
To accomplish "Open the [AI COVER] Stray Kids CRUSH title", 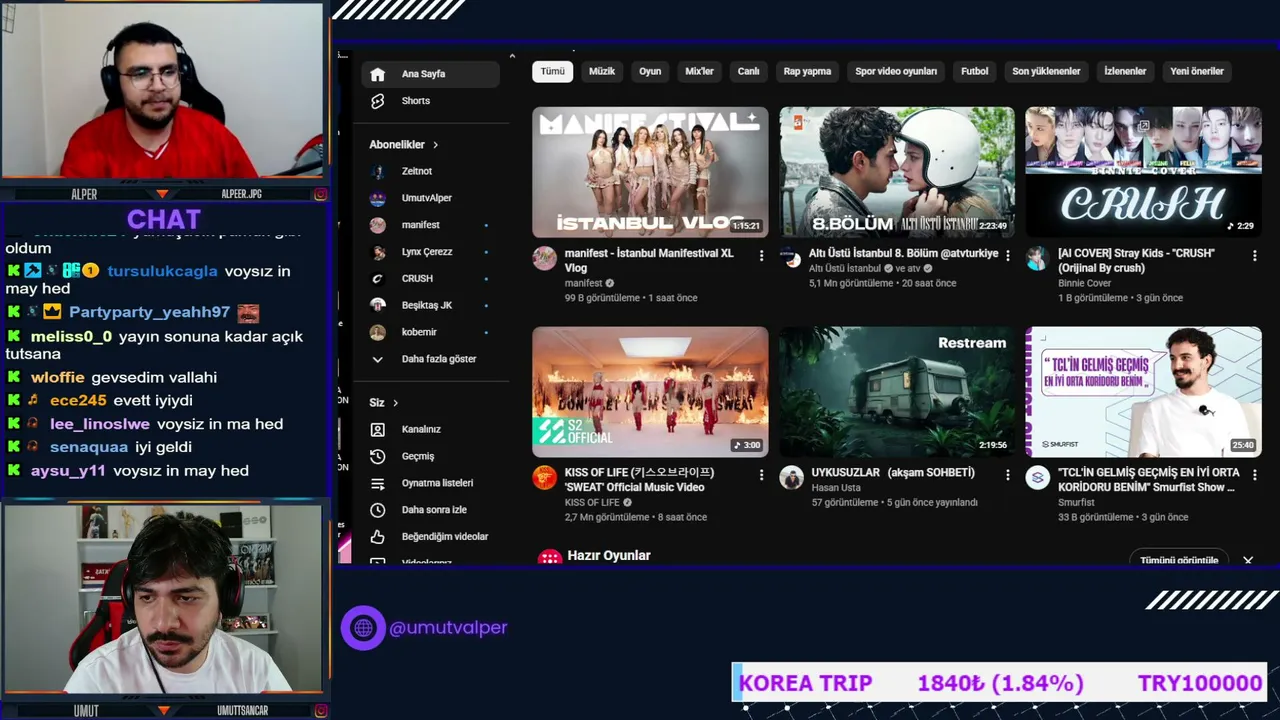I will (x=1136, y=261).
